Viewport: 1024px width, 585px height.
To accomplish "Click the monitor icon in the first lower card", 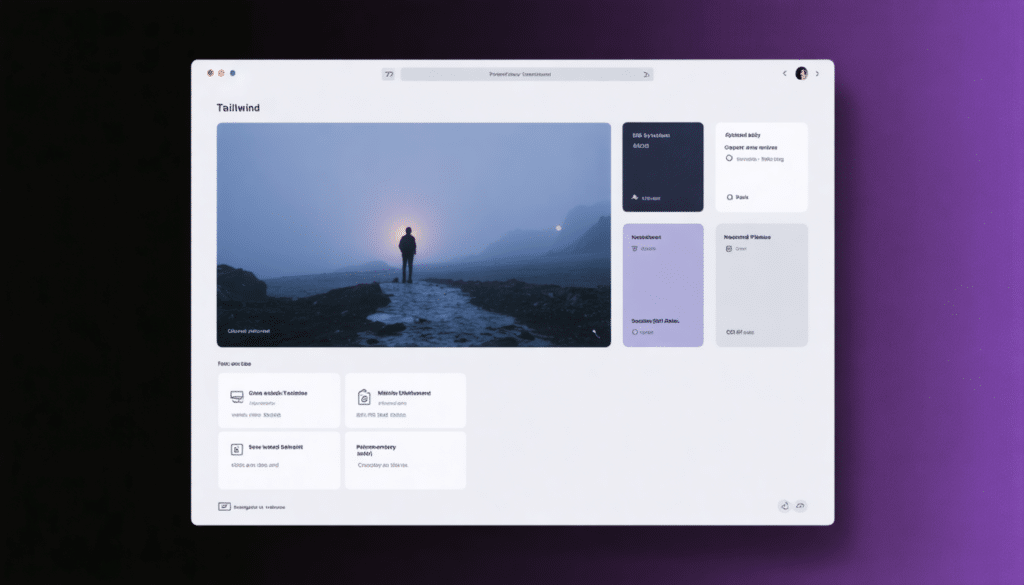I will pyautogui.click(x=237, y=396).
